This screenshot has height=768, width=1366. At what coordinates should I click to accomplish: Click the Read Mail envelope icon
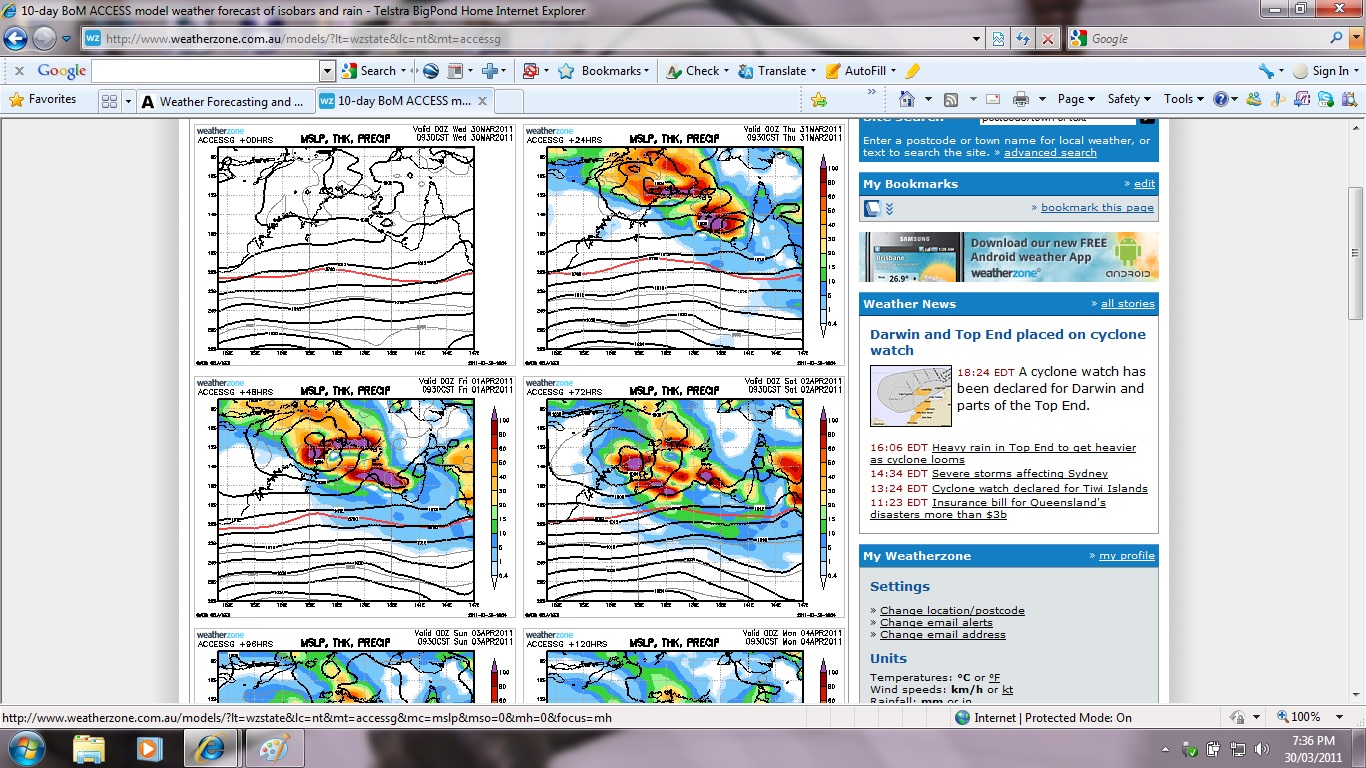tap(993, 99)
